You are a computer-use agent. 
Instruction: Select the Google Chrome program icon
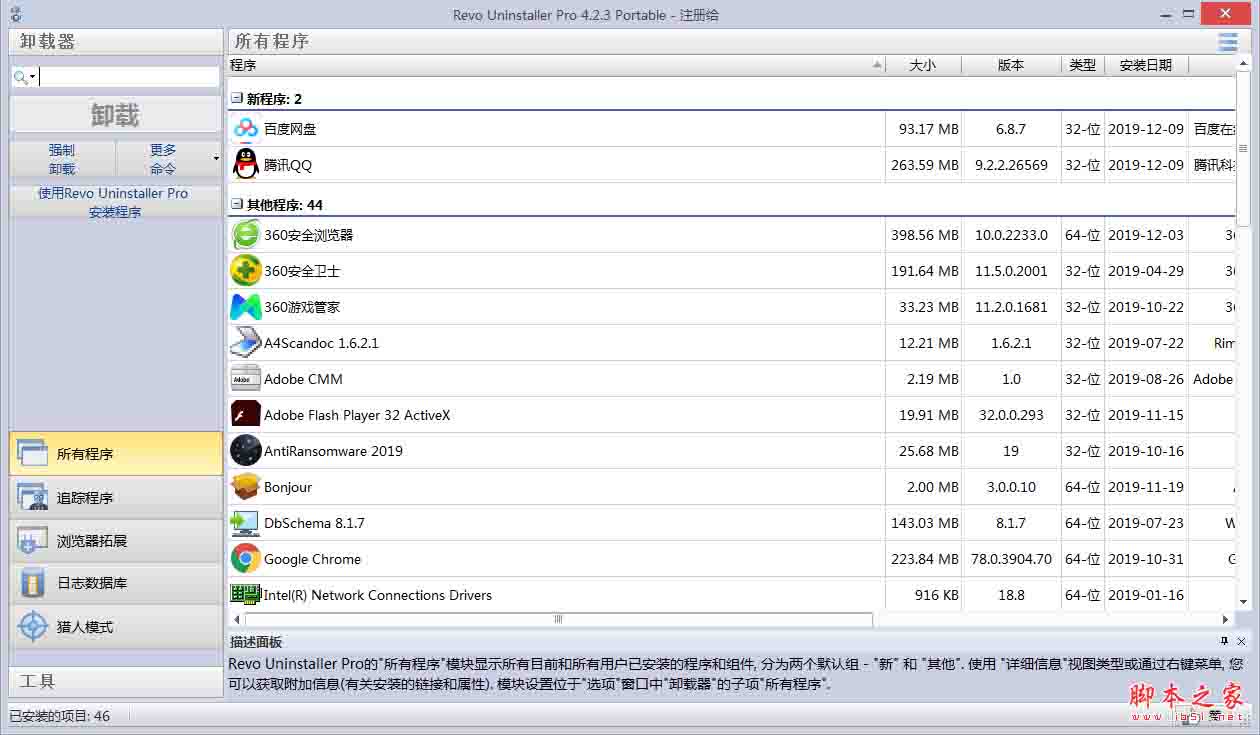pos(245,558)
